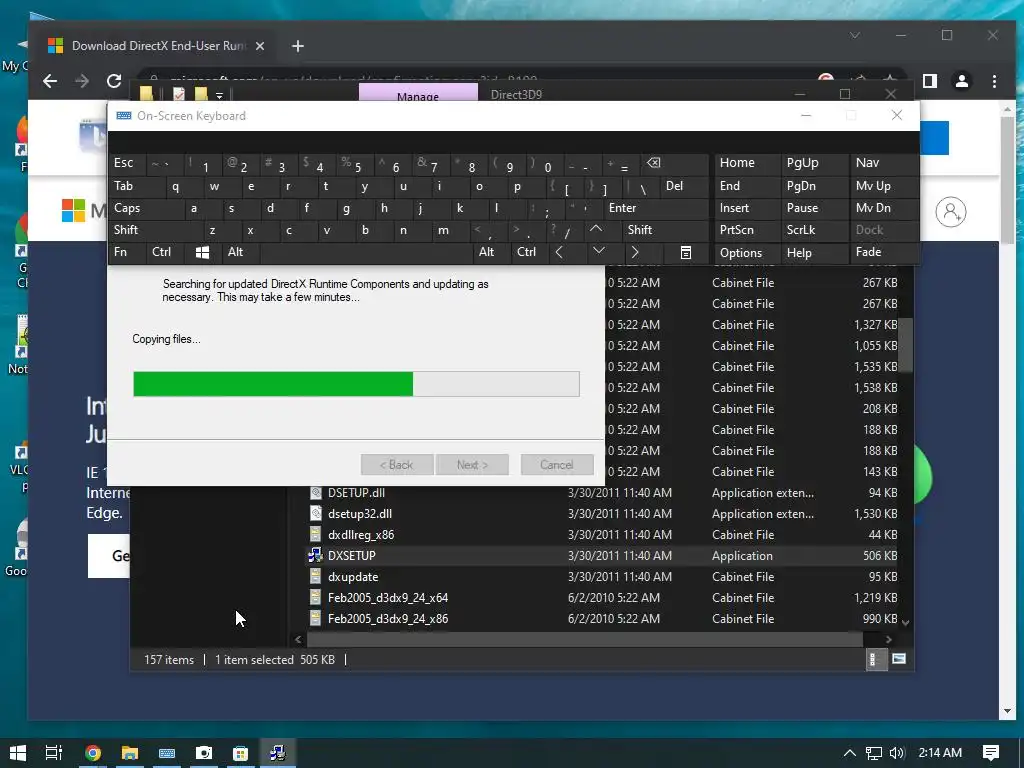Click Back in DirectX setup dialog
1024x768 pixels.
click(396, 465)
